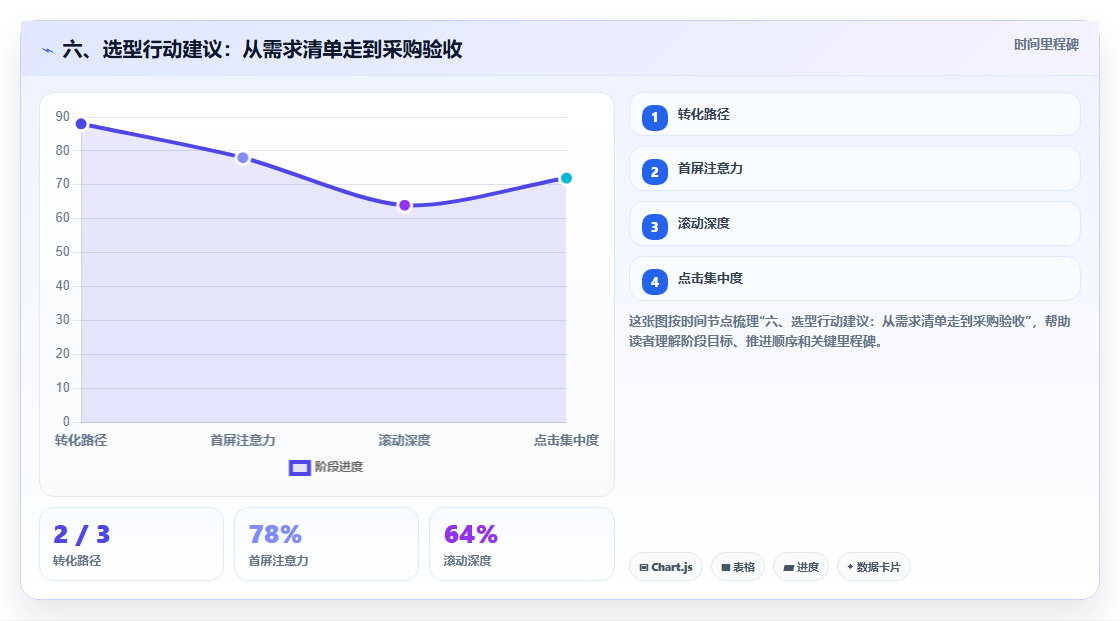
Task: Click the 表格 tag chip
Action: 738,567
